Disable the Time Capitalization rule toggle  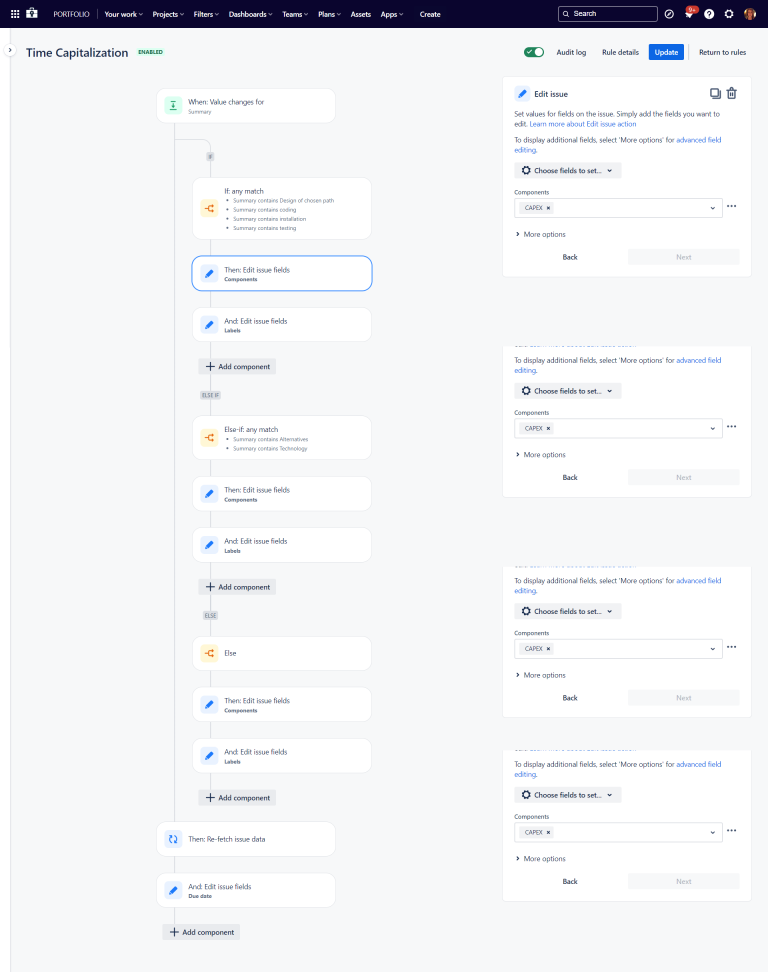[x=534, y=51]
